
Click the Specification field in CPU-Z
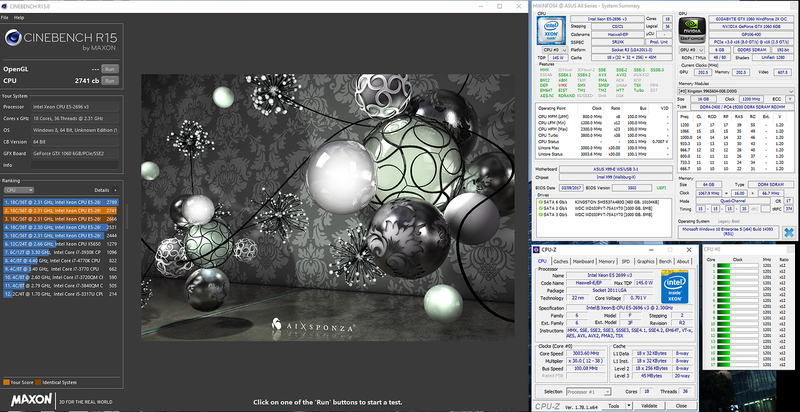click(630, 308)
